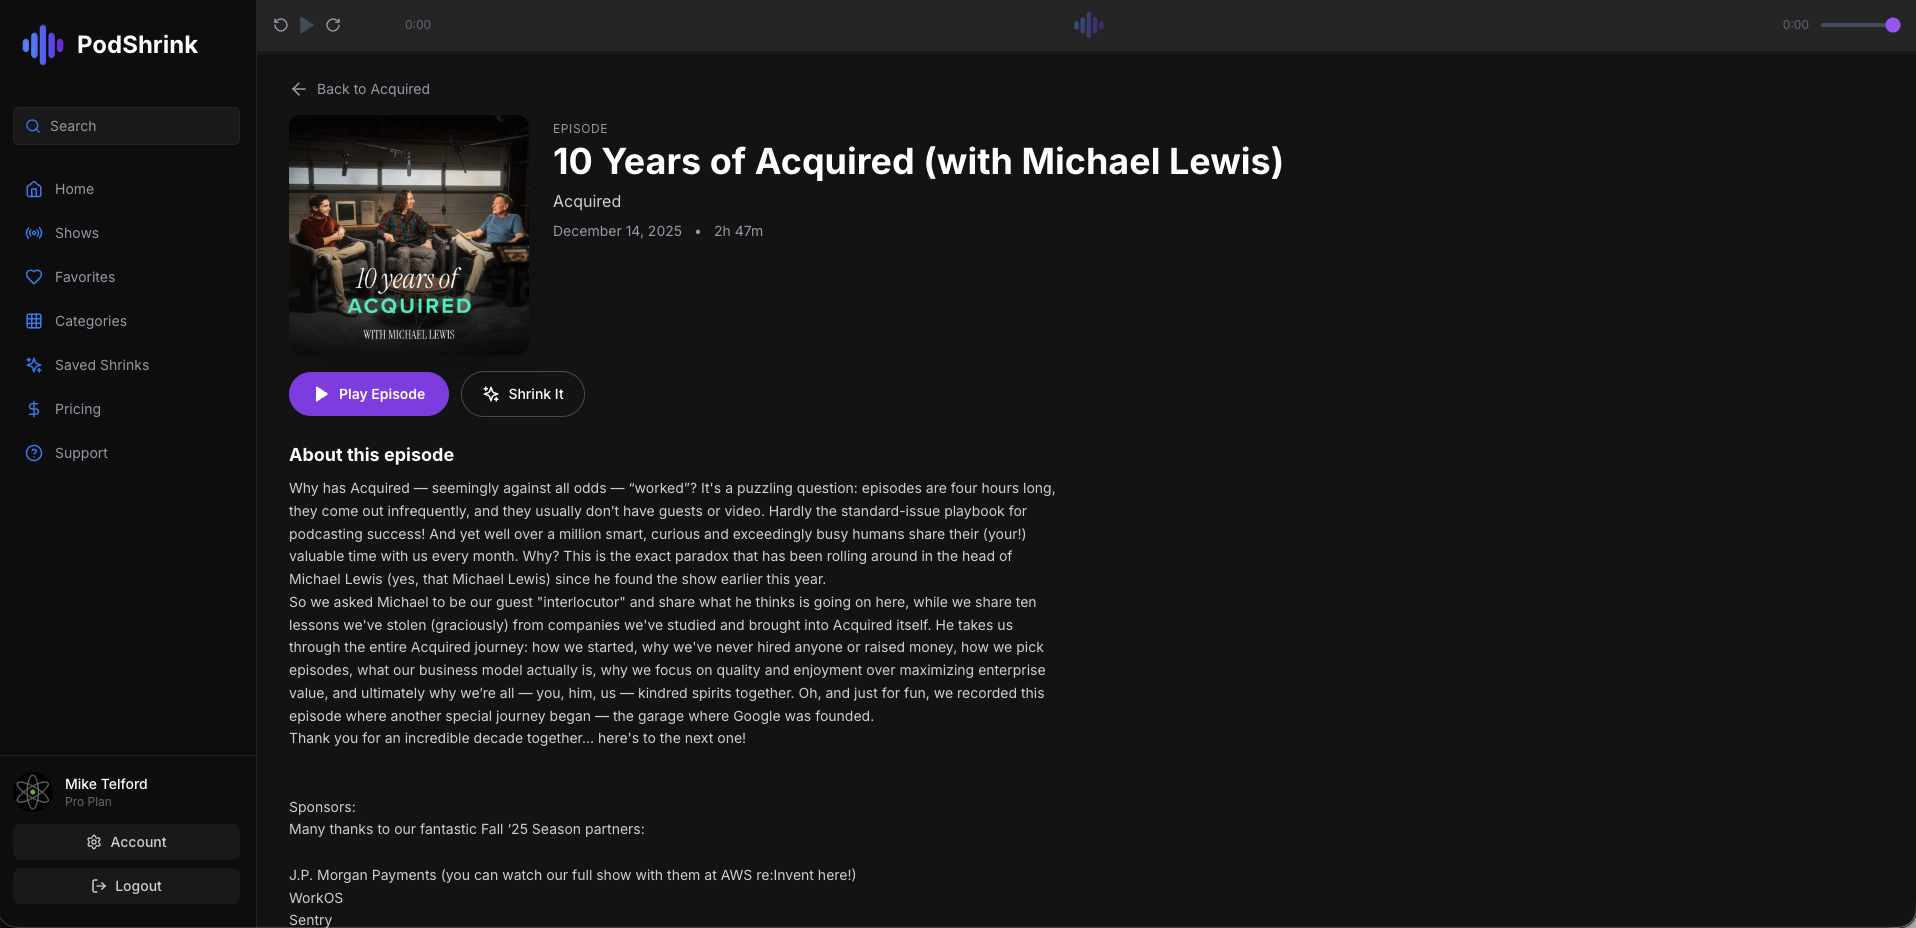Click the Shrink It button
The width and height of the screenshot is (1916, 928).
click(x=522, y=394)
